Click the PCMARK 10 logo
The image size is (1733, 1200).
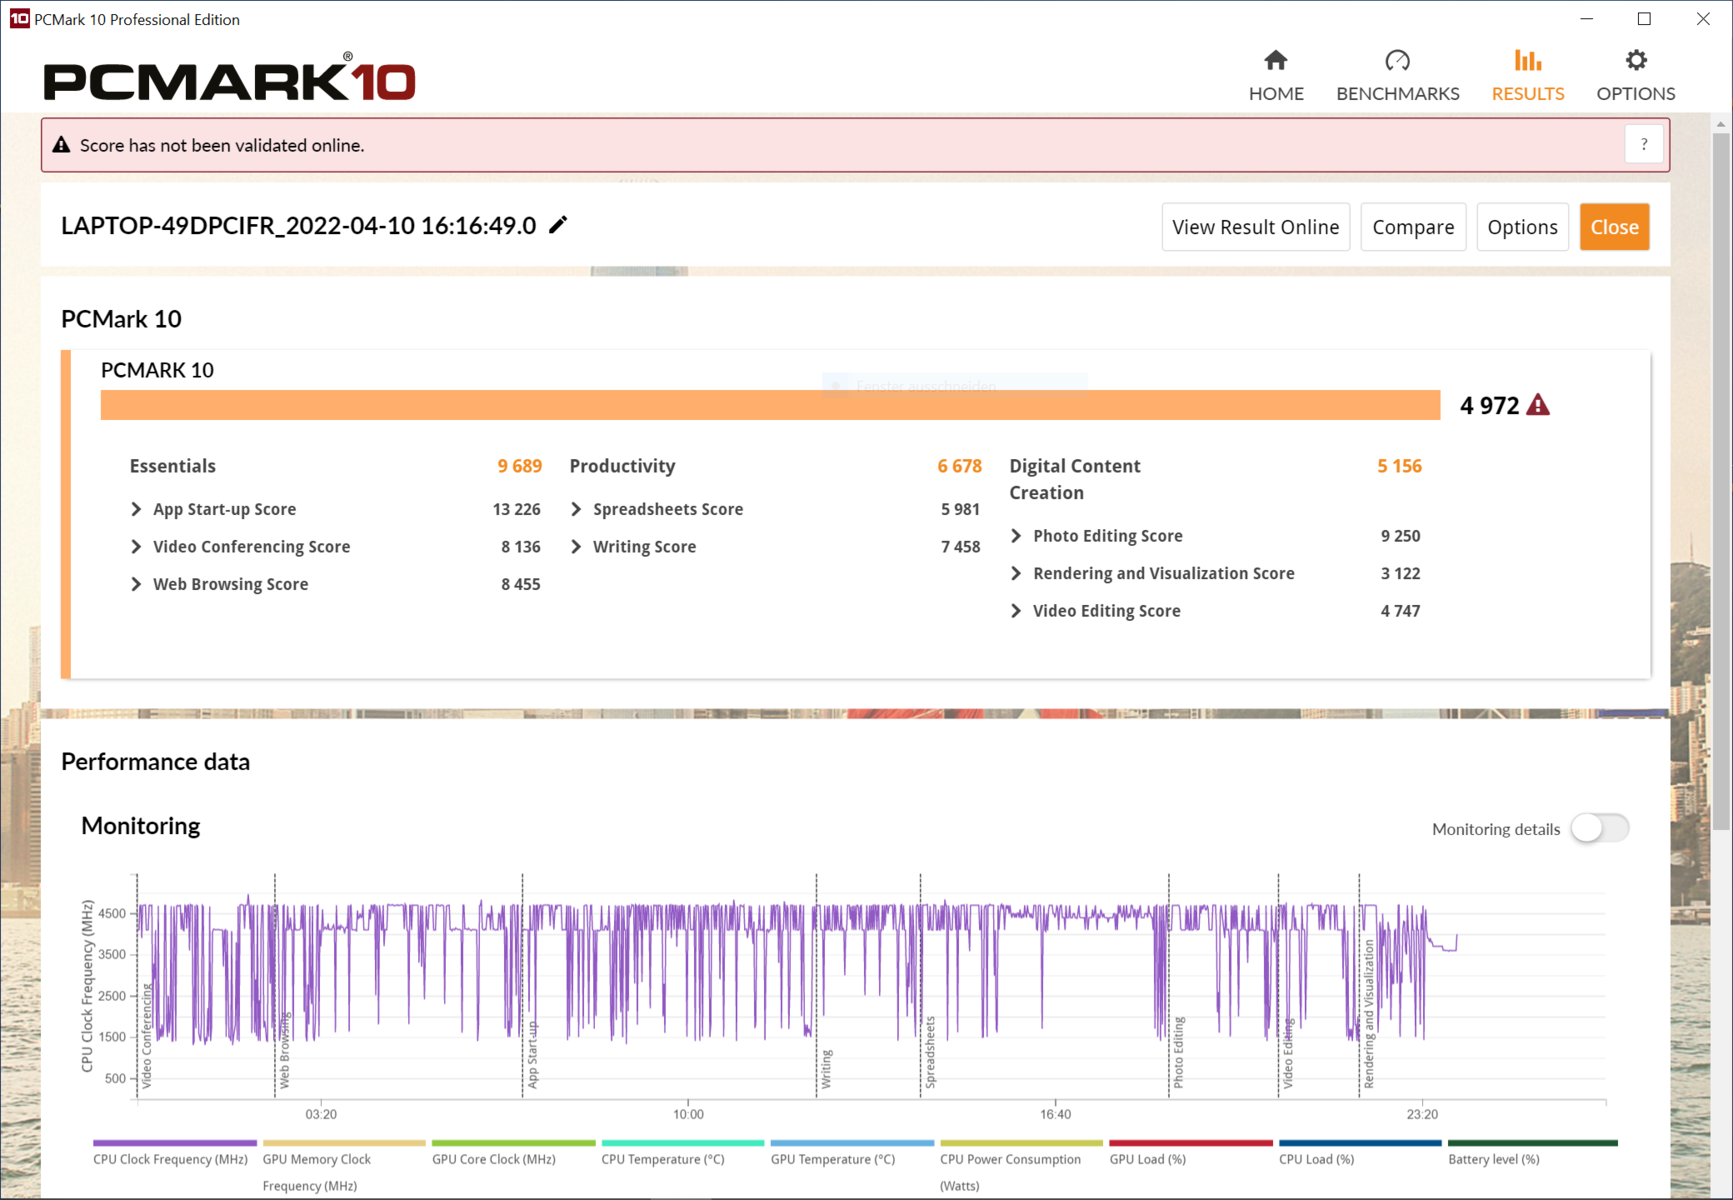[x=229, y=78]
